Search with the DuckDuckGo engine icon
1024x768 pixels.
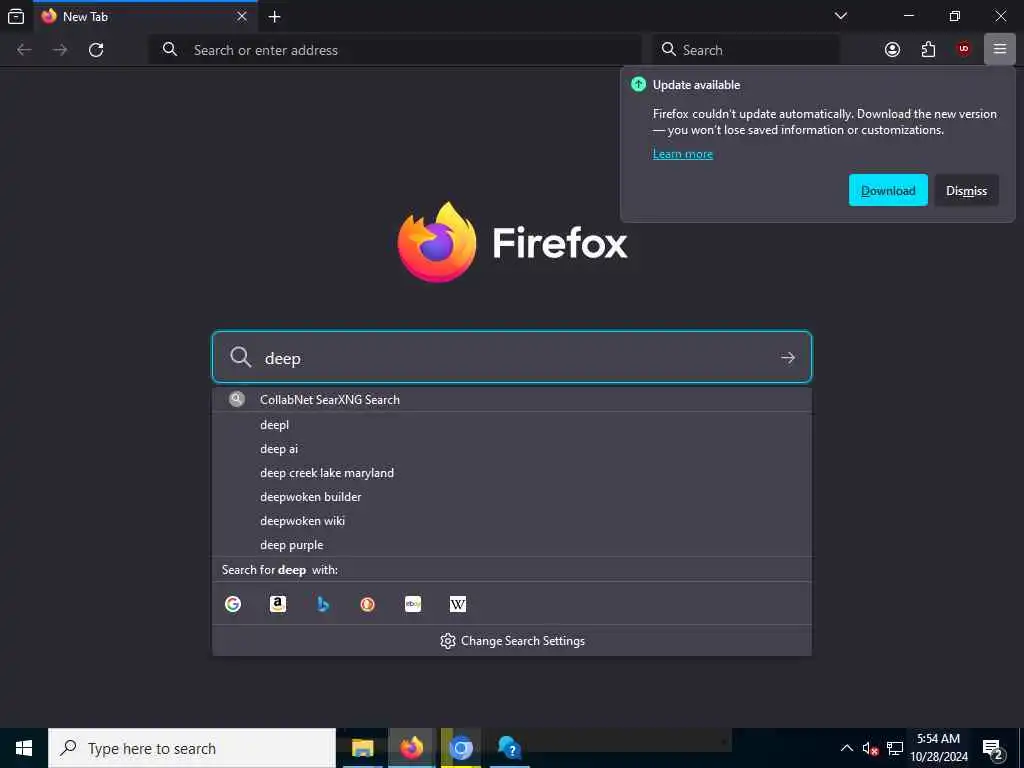tap(368, 604)
